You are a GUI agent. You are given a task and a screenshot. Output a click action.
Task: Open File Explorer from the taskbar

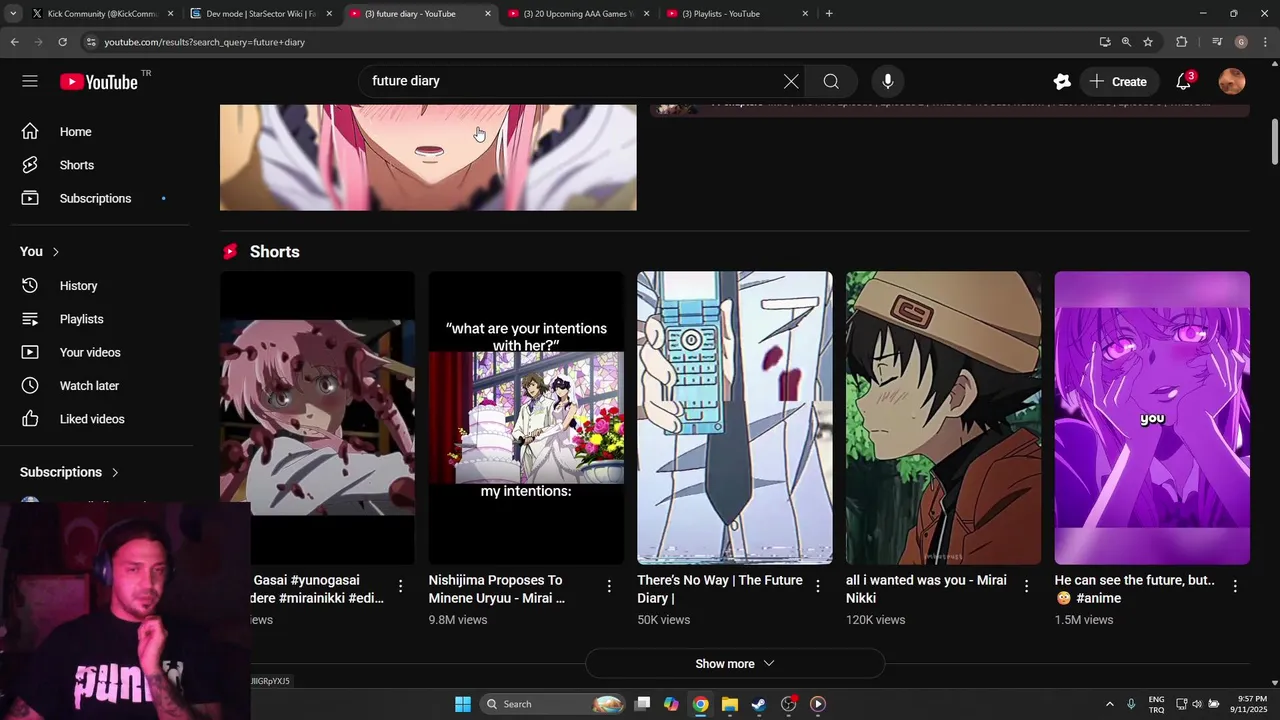click(730, 704)
